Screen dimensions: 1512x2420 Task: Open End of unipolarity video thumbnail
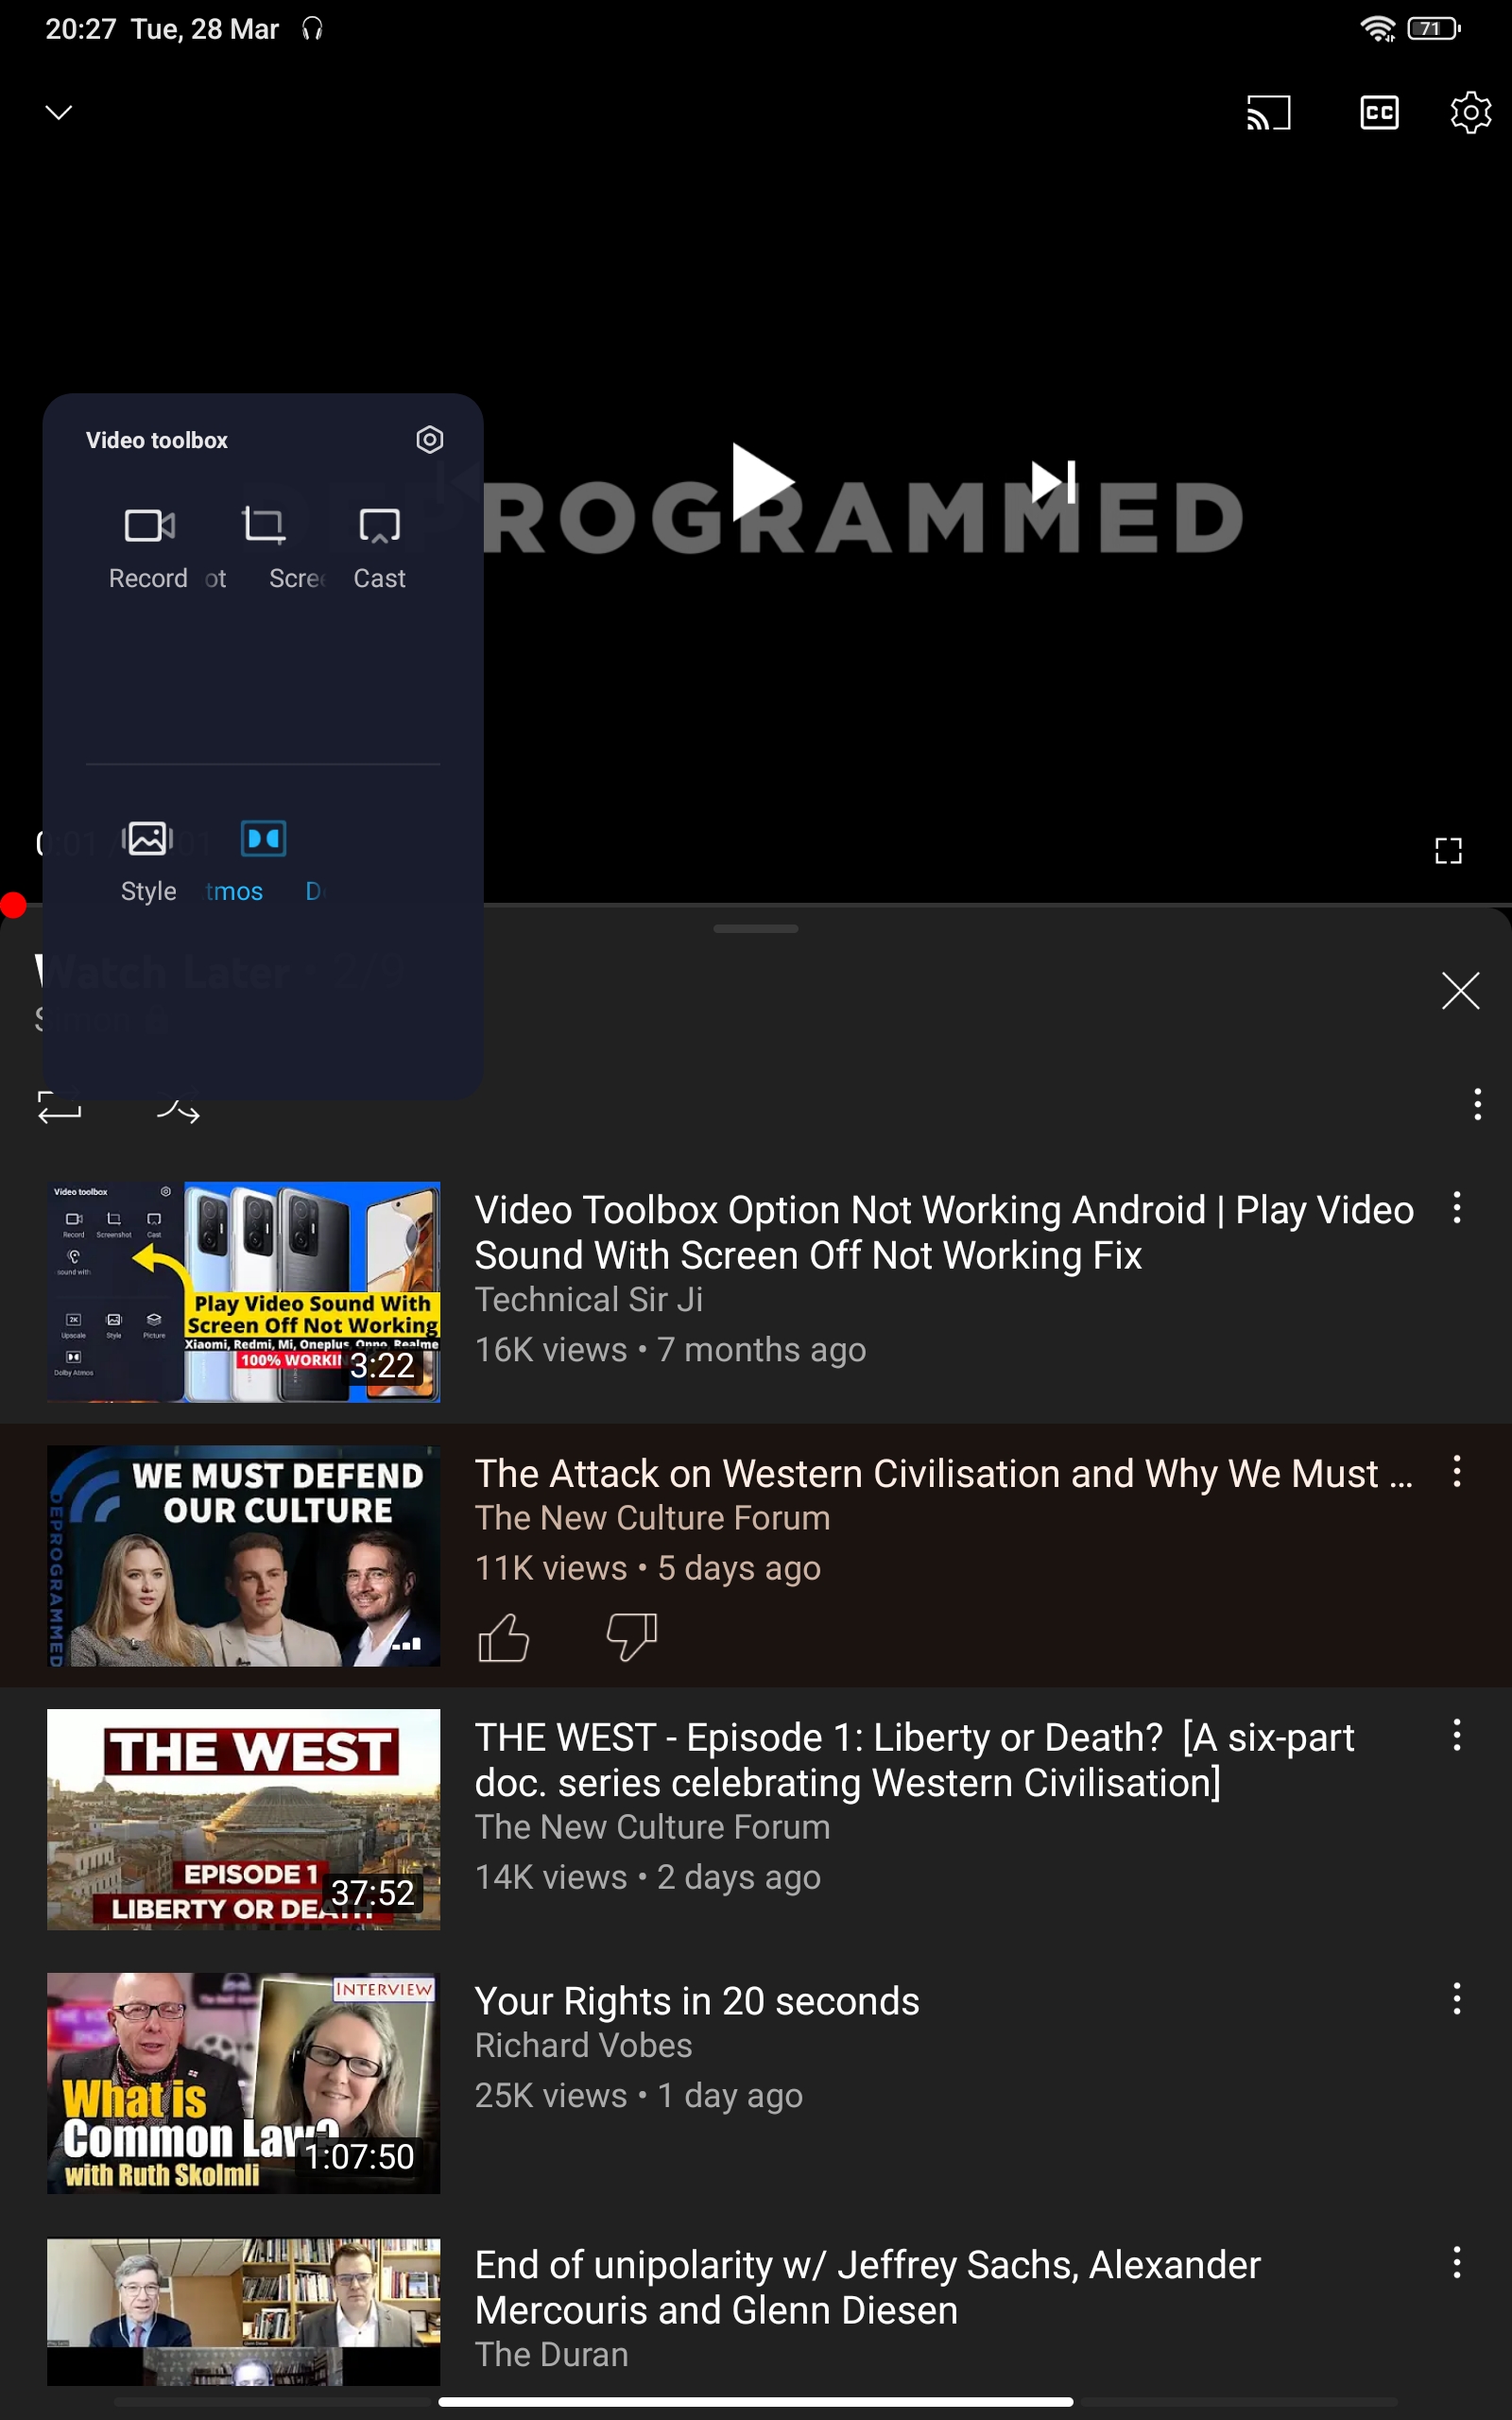[243, 2312]
